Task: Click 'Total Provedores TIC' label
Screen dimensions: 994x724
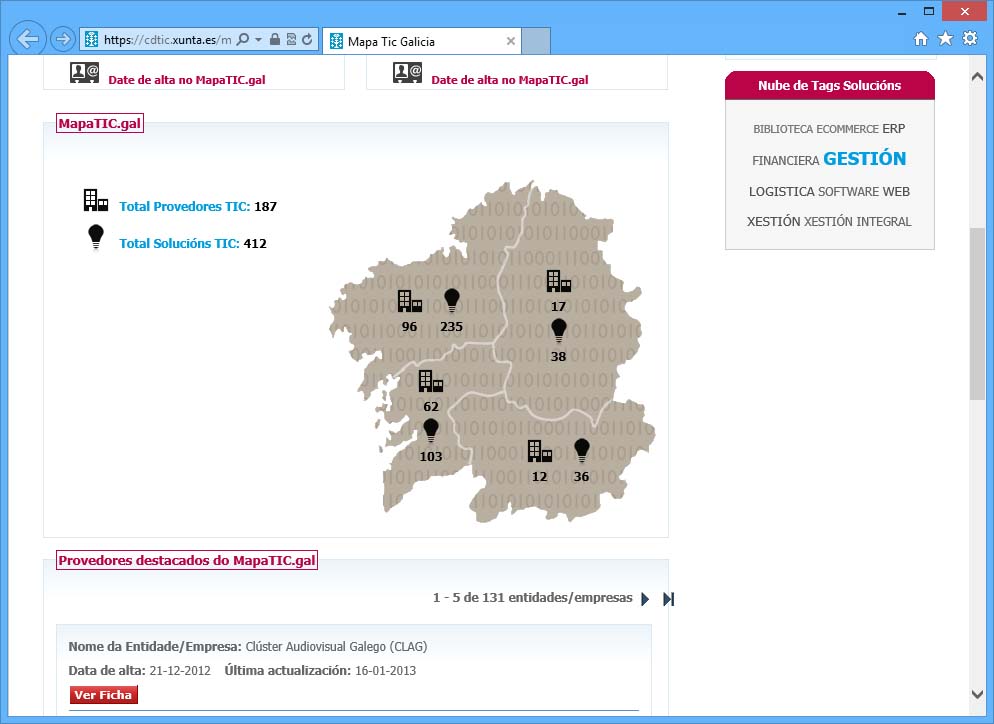Action: (184, 206)
